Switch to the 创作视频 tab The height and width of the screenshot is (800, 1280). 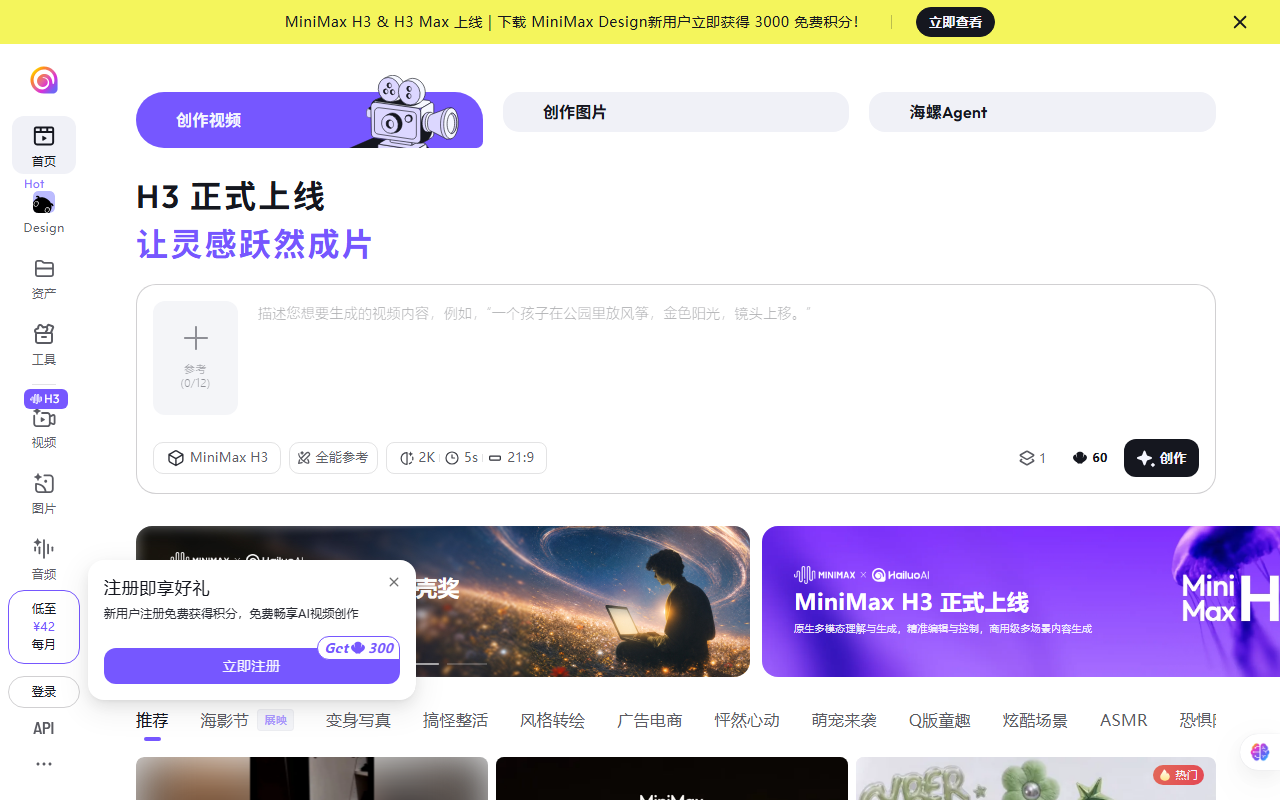point(309,120)
